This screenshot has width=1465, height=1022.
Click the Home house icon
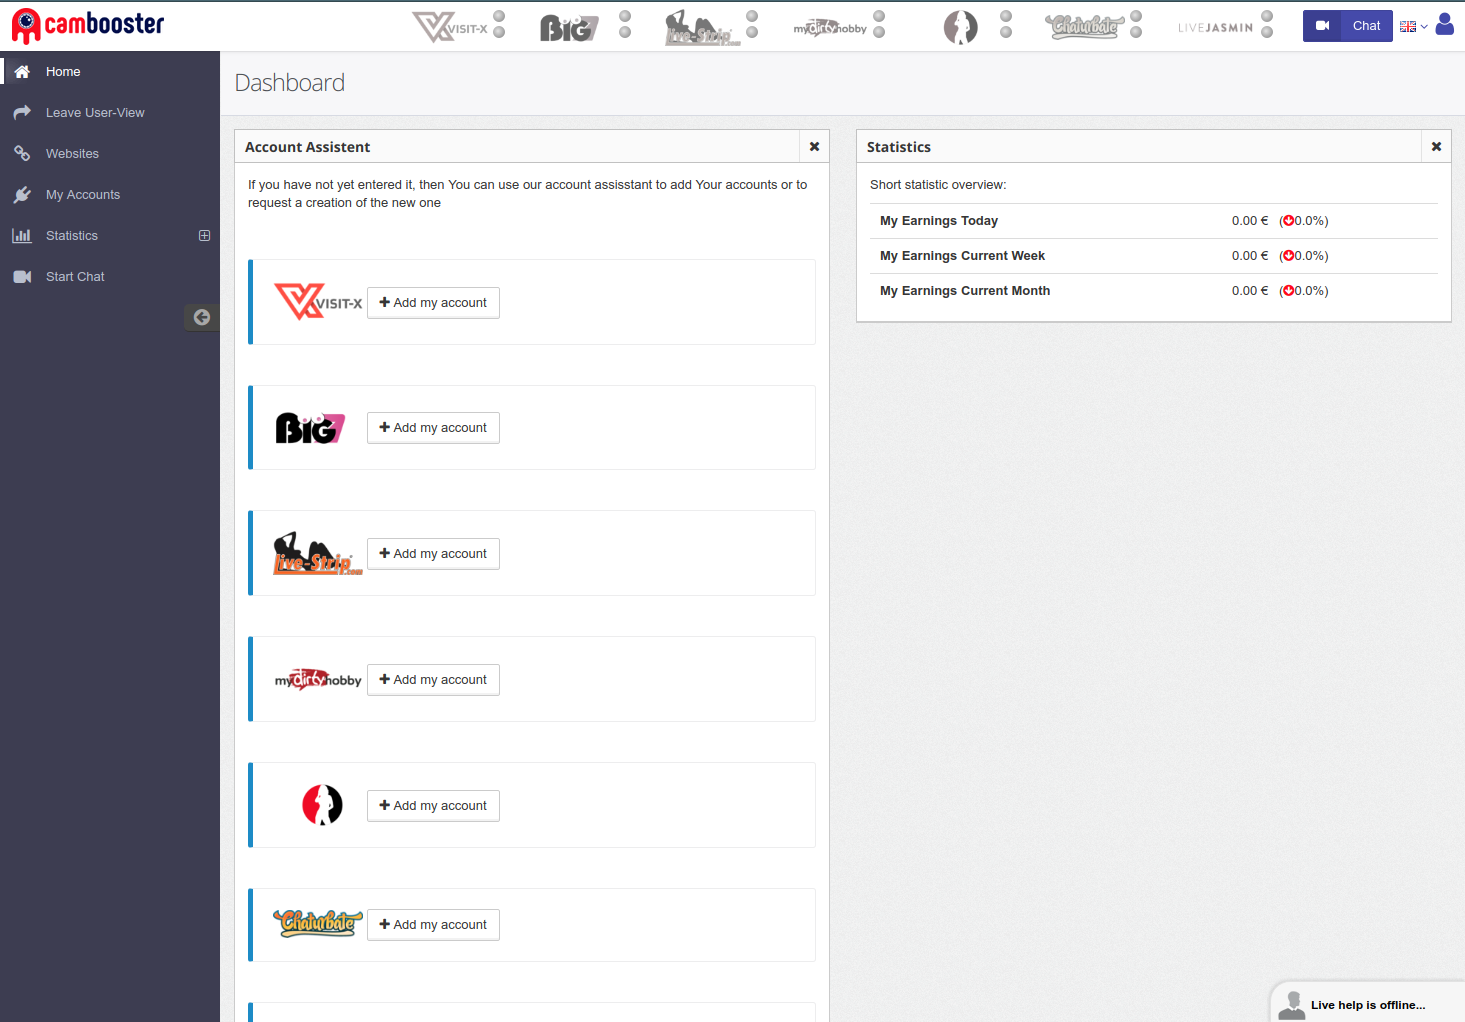[22, 72]
